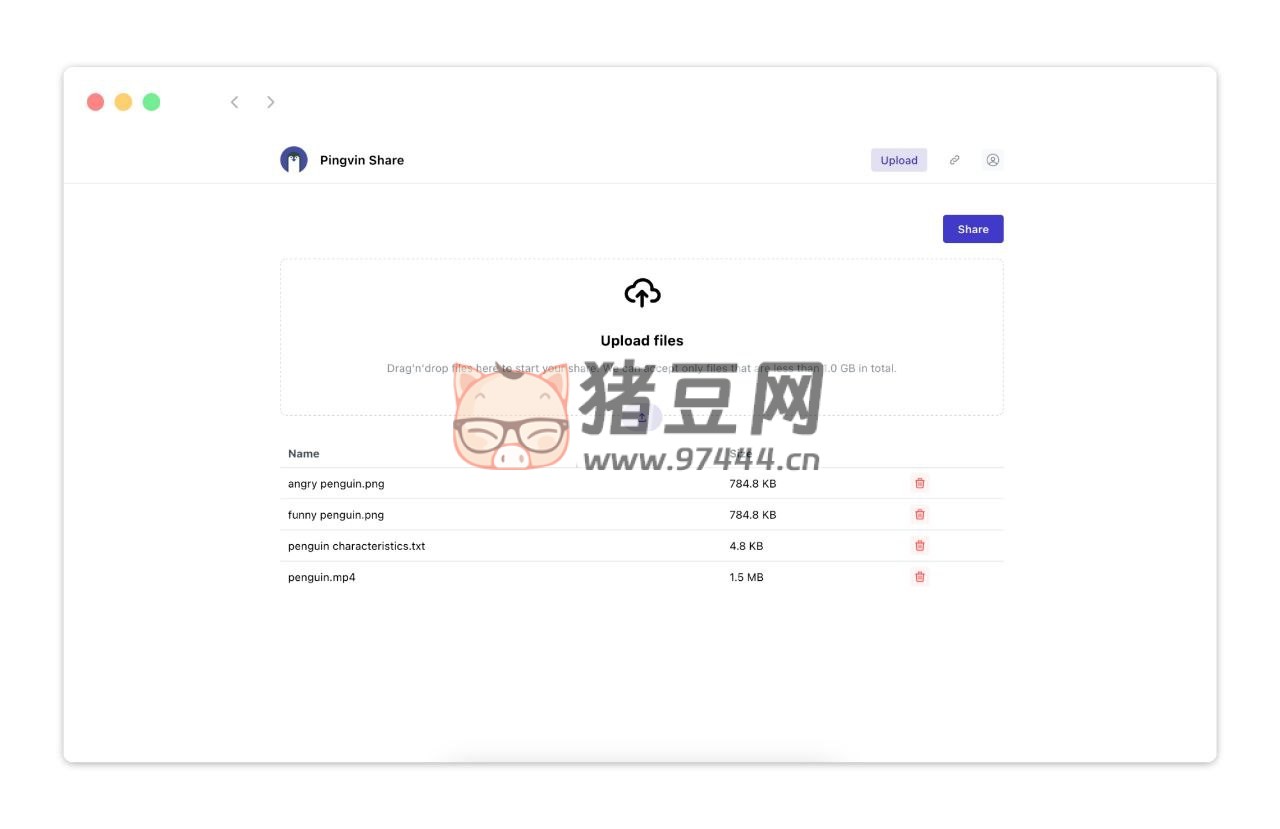Viewport: 1280px width, 829px height.
Task: Remove funny penguin.png using trash icon
Action: pos(919,514)
